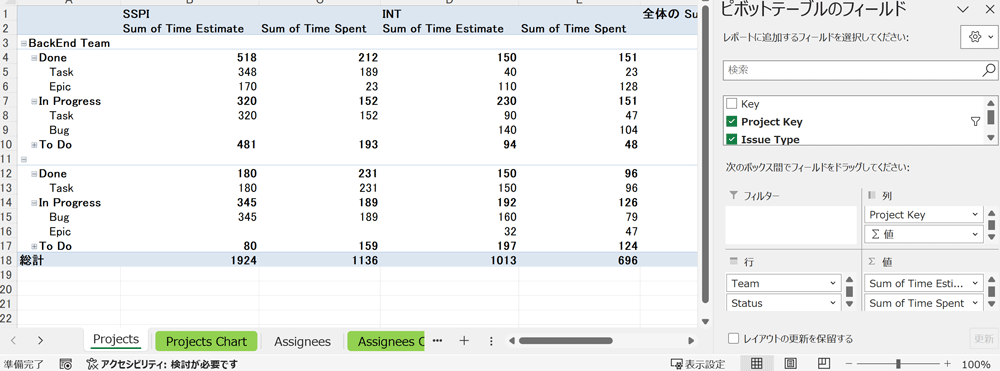The height and width of the screenshot is (371, 1000).
Task: Click the display settings button in the status bar
Action: point(698,364)
